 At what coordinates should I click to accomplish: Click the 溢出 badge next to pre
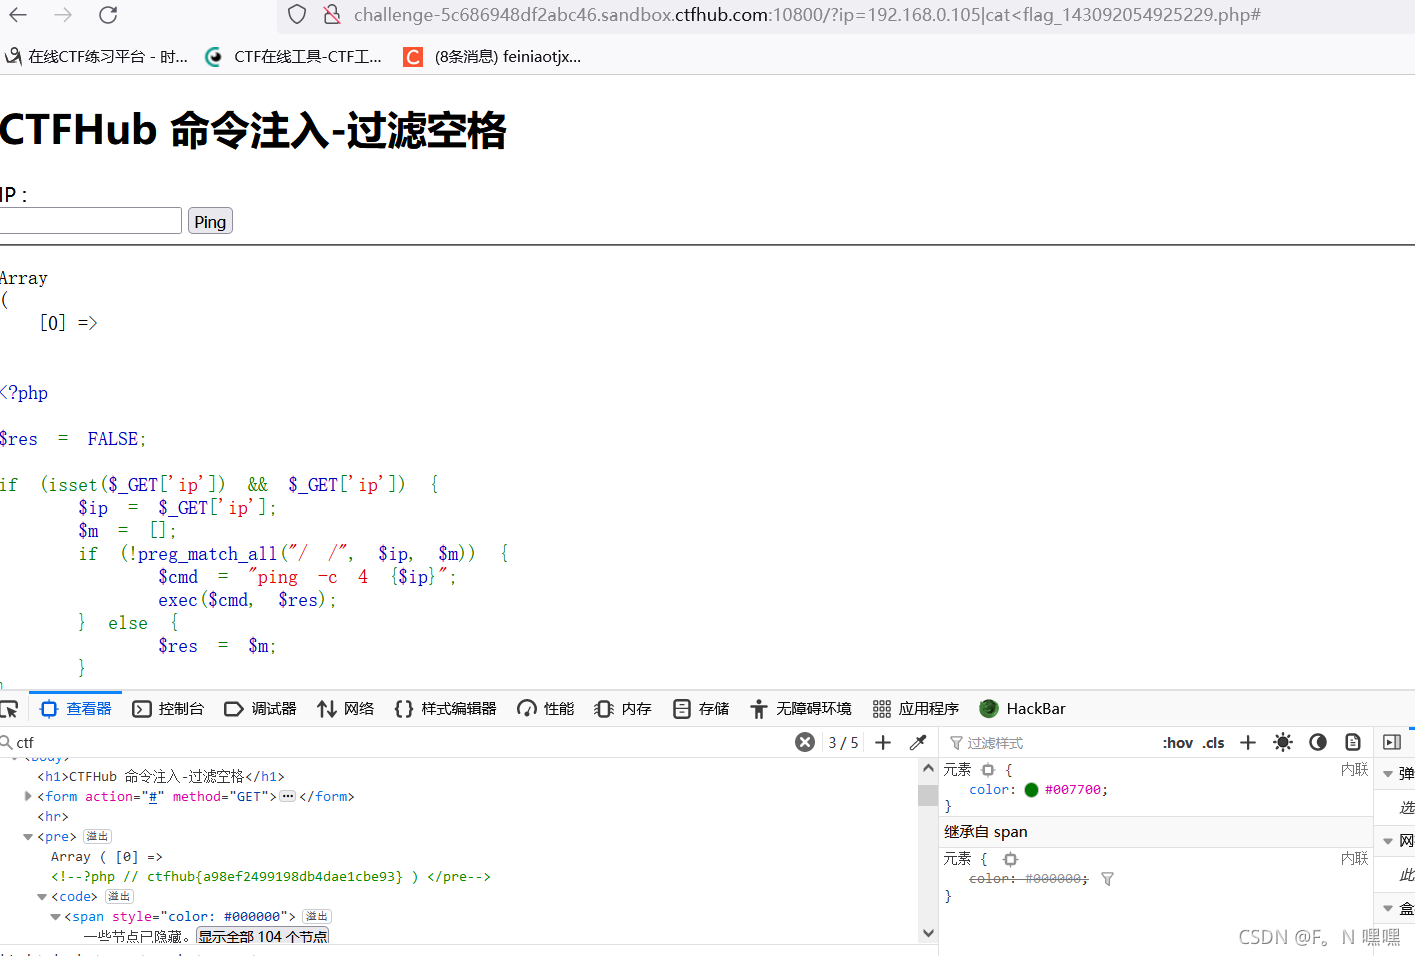point(97,837)
